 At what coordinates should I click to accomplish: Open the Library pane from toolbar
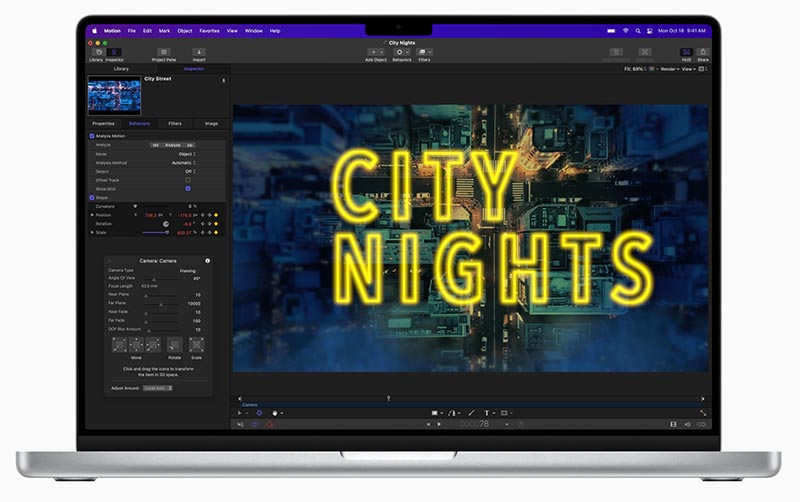pyautogui.click(x=98, y=53)
